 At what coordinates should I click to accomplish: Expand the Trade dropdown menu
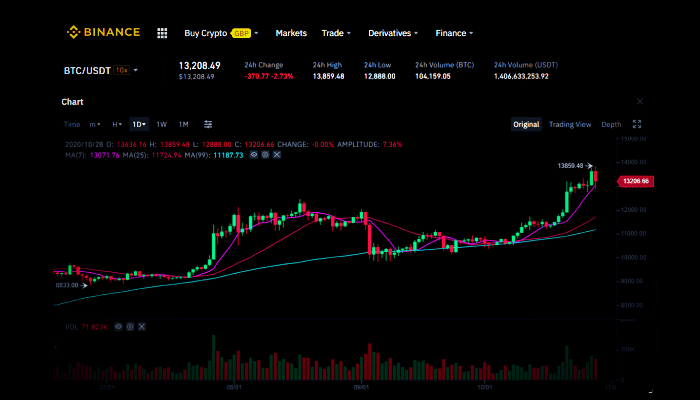point(336,33)
